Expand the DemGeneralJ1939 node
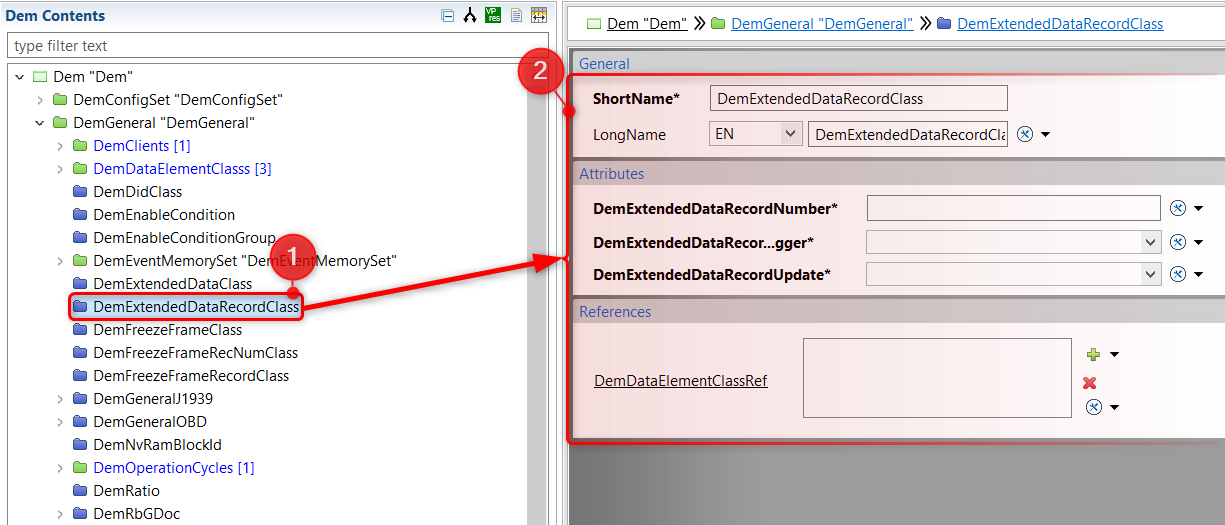This screenshot has width=1225, height=525. 60,399
